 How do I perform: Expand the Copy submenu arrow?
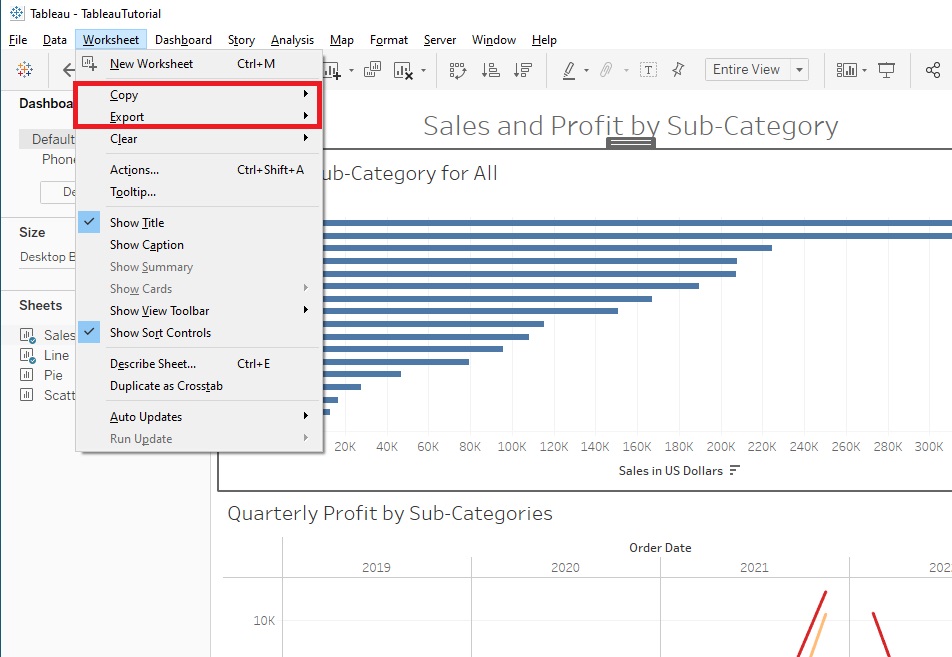(x=306, y=94)
